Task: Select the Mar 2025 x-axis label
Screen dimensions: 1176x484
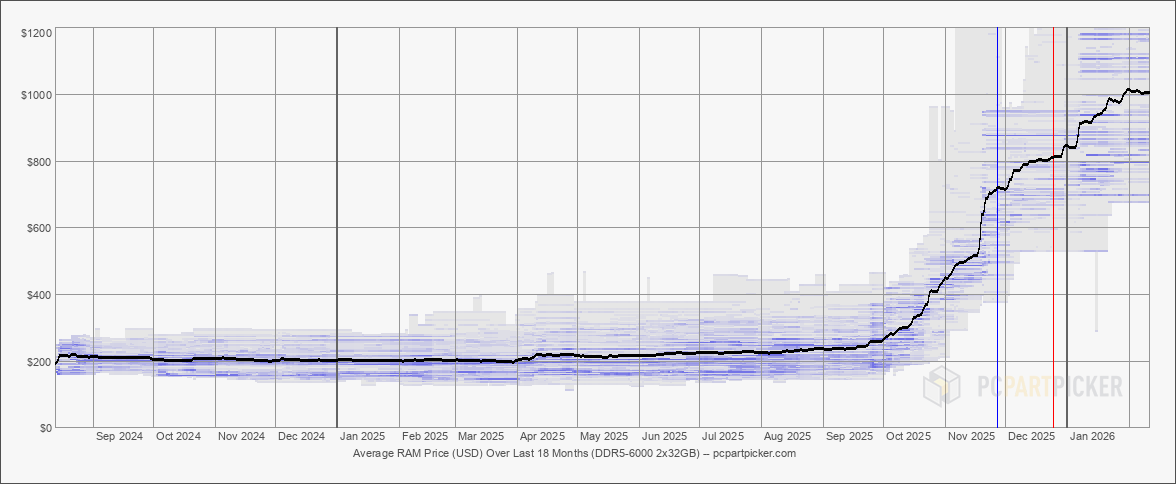Action: [x=480, y=437]
